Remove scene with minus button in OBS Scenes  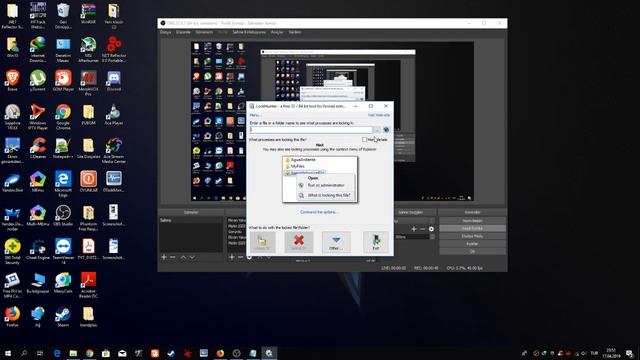(x=173, y=257)
